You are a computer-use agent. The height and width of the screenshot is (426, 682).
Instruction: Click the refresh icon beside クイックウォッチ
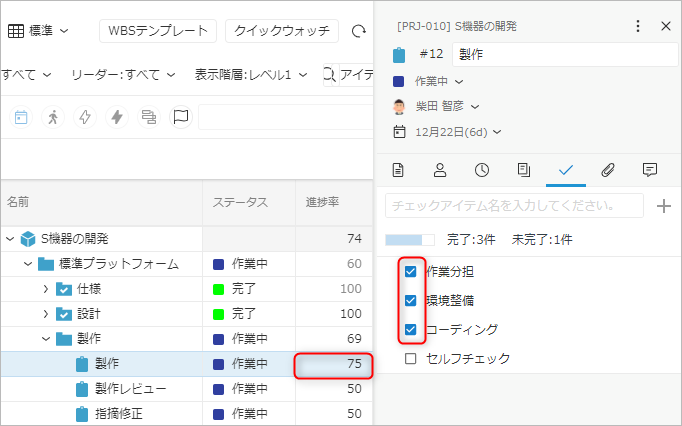pos(359,31)
